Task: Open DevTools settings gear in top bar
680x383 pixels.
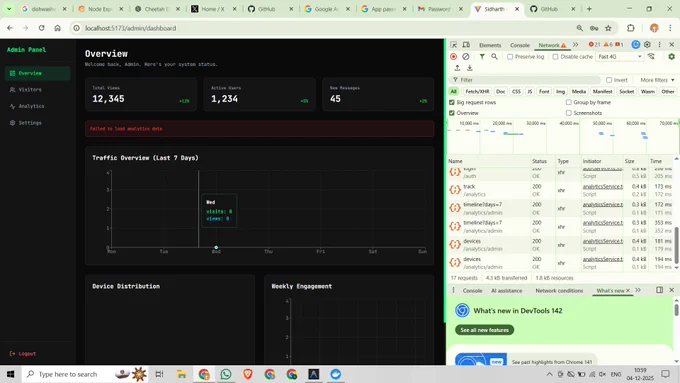Action: pyautogui.click(x=647, y=45)
